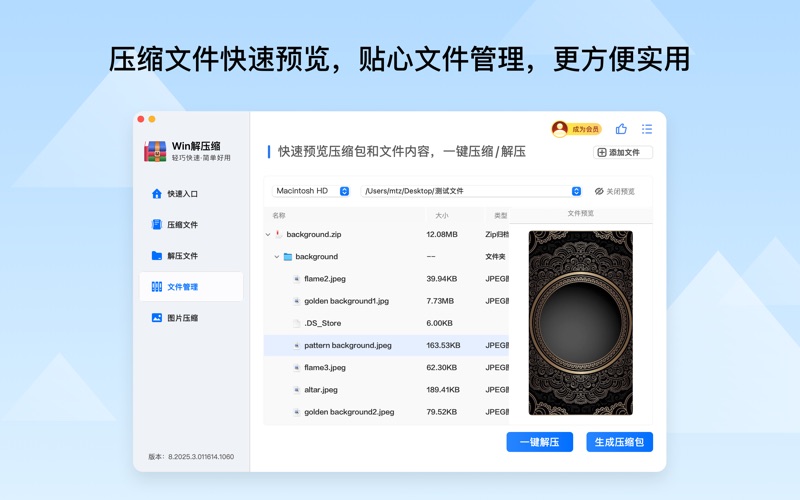Click the file icon of flame3.jpeg

296,367
